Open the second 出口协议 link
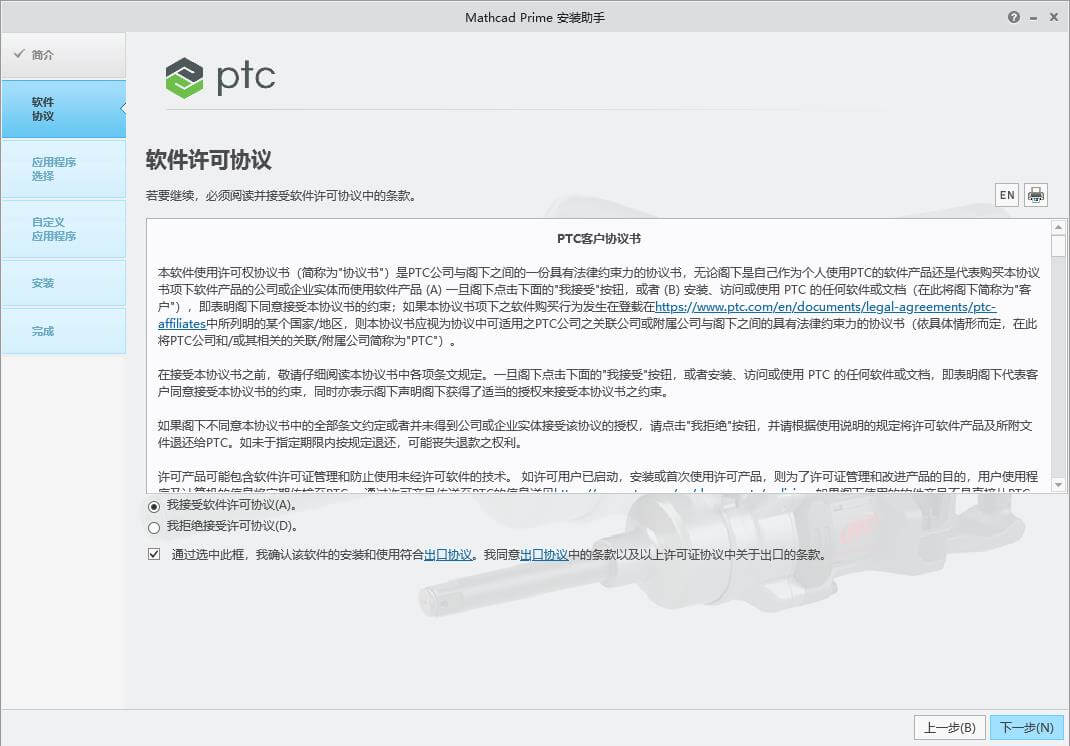Image resolution: width=1070 pixels, height=746 pixels. pos(544,555)
